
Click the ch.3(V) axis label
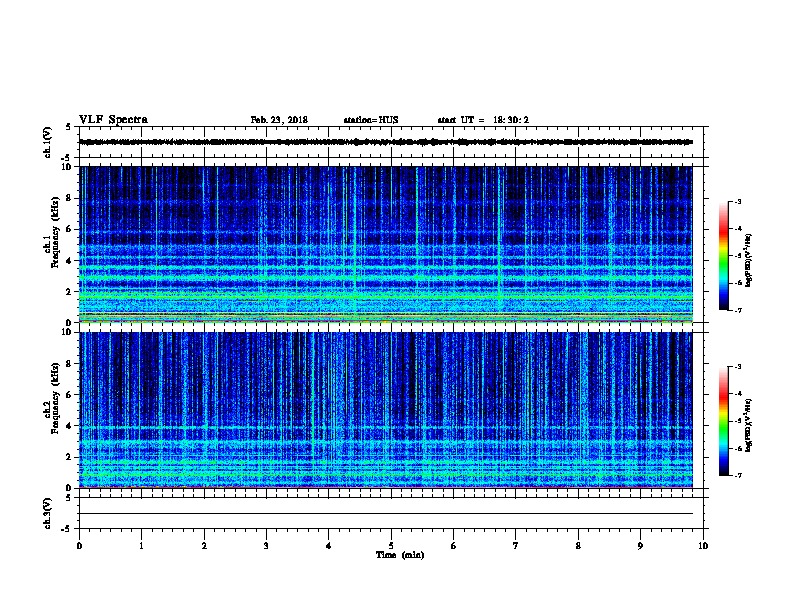pos(48,513)
